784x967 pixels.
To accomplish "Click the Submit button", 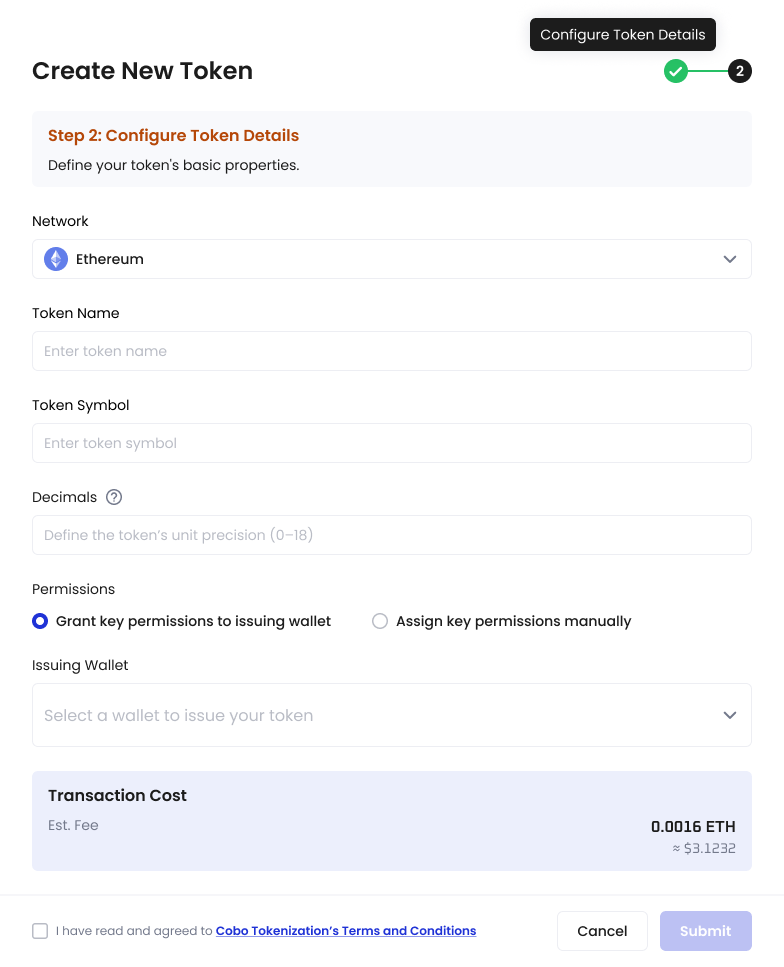I will (x=706, y=931).
